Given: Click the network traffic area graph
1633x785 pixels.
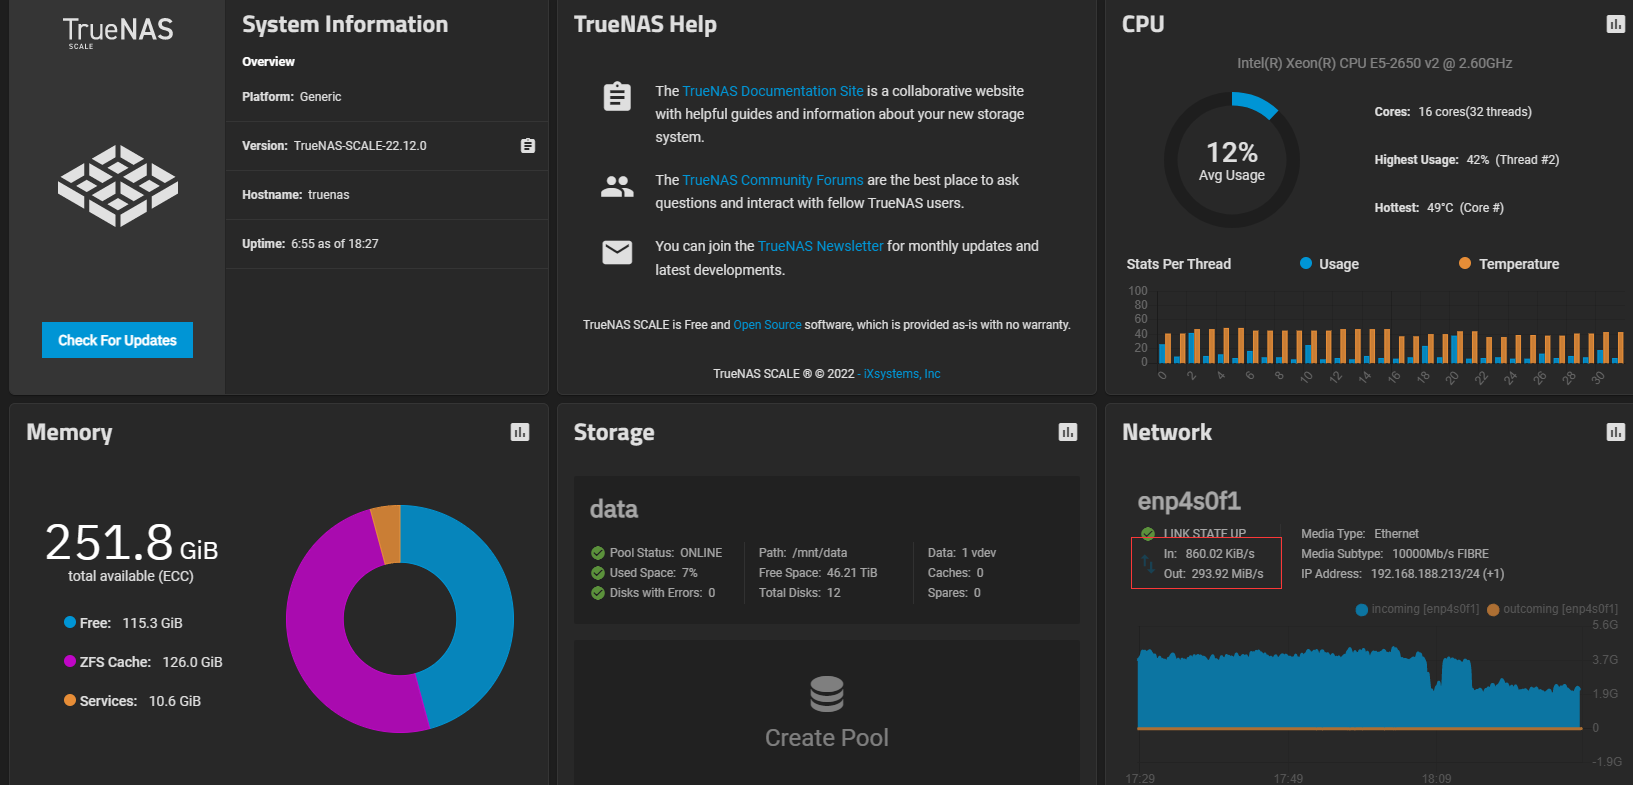Looking at the screenshot, I should coord(1359,690).
